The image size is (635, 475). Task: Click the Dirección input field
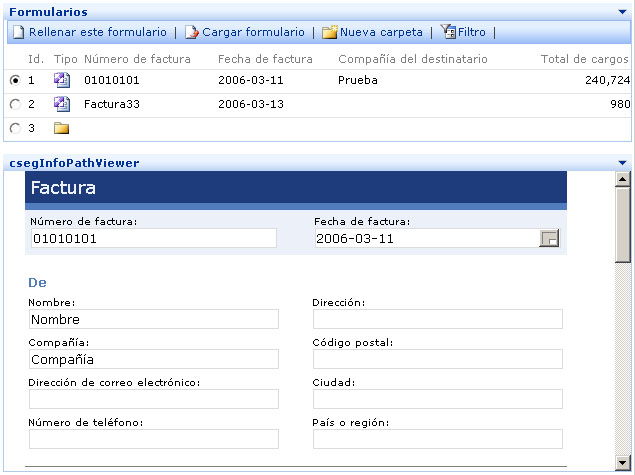coord(438,319)
